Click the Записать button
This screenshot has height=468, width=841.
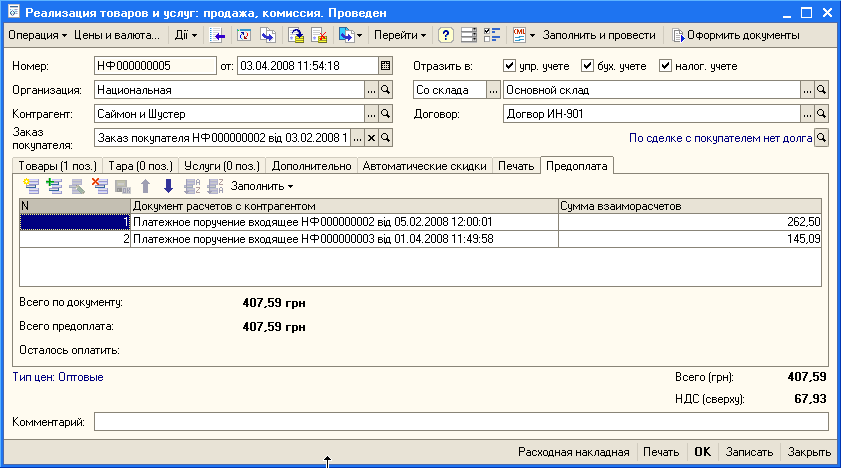(x=749, y=452)
